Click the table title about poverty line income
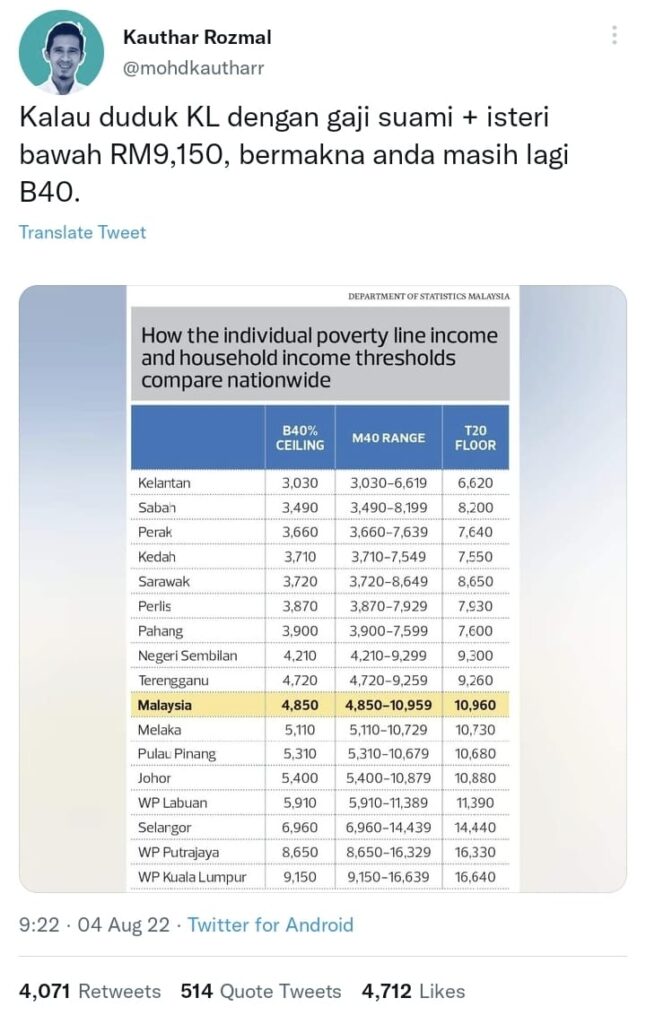 pos(320,357)
